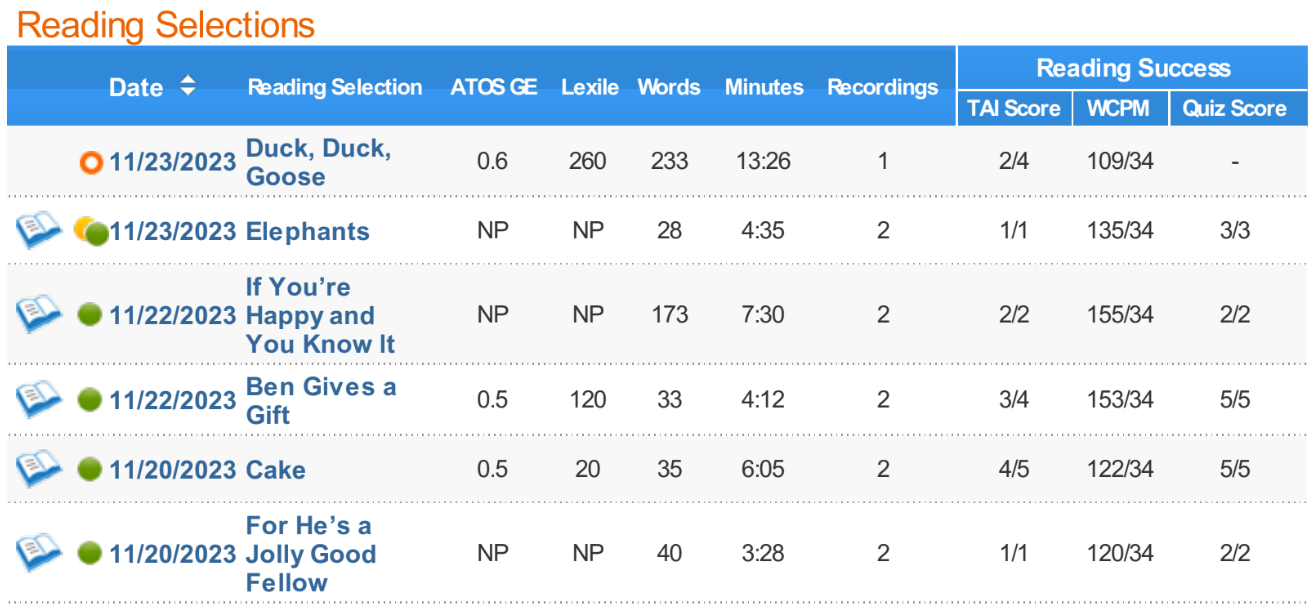Open the book icon beside Elephants

(x=38, y=231)
